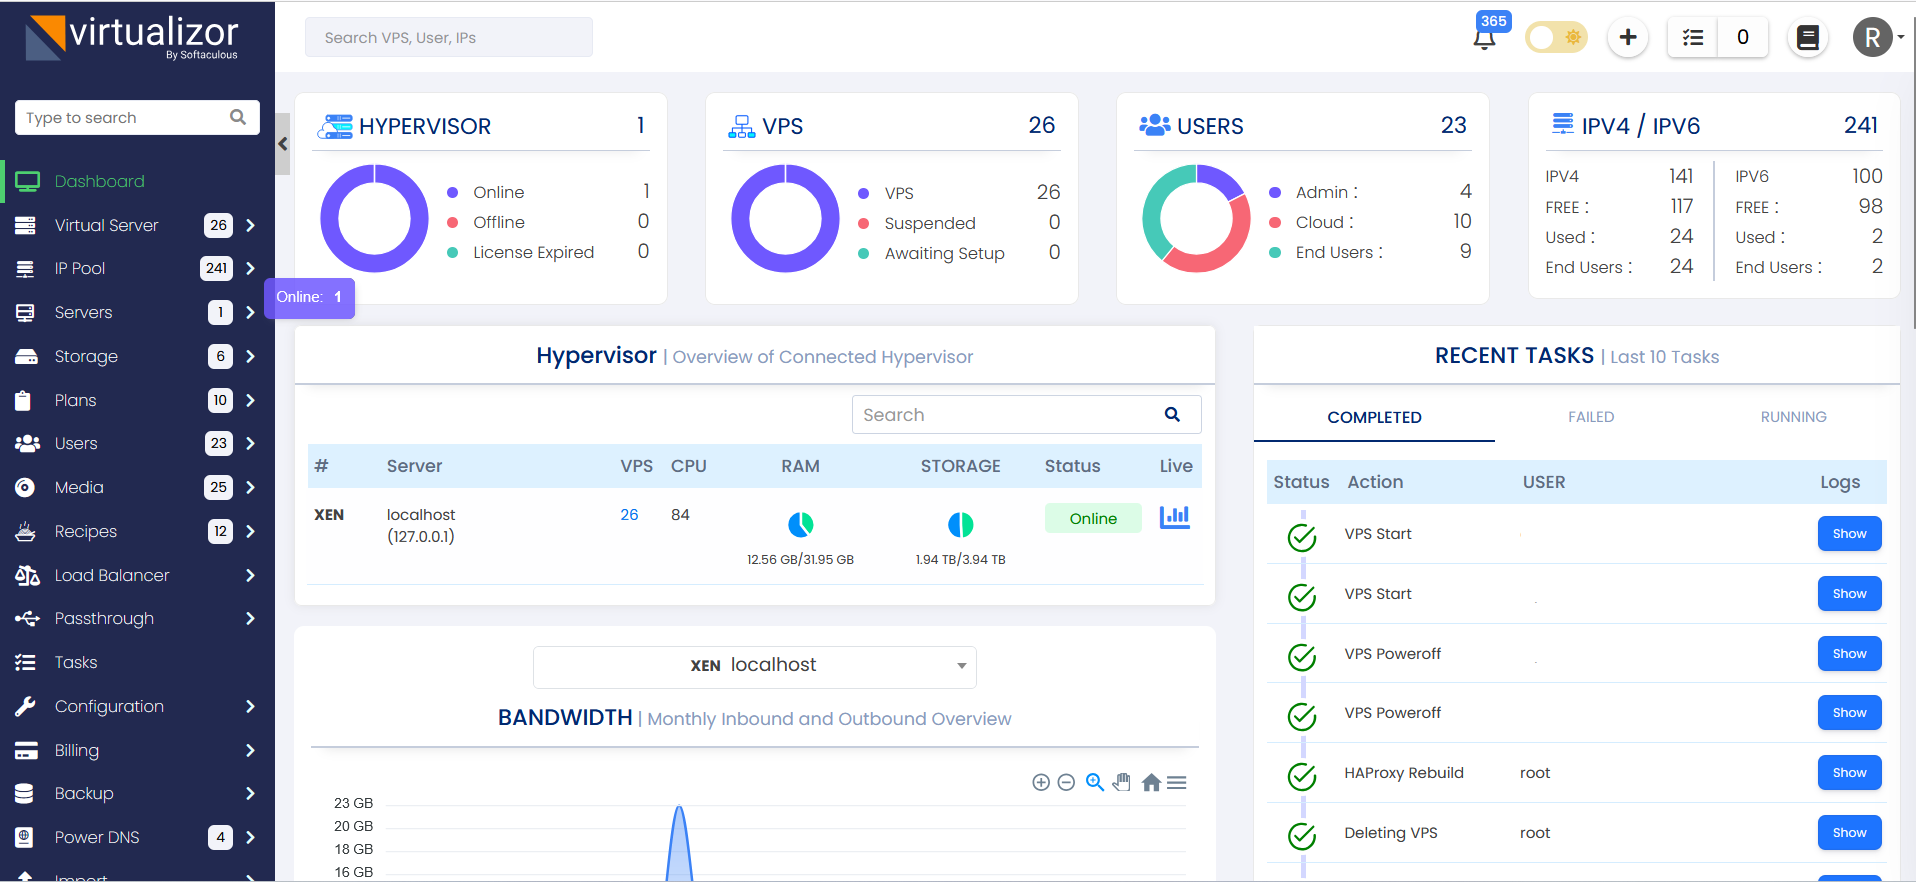The height and width of the screenshot is (882, 1916).
Task: Click the hypervisor search magnifier button
Action: click(x=1172, y=414)
